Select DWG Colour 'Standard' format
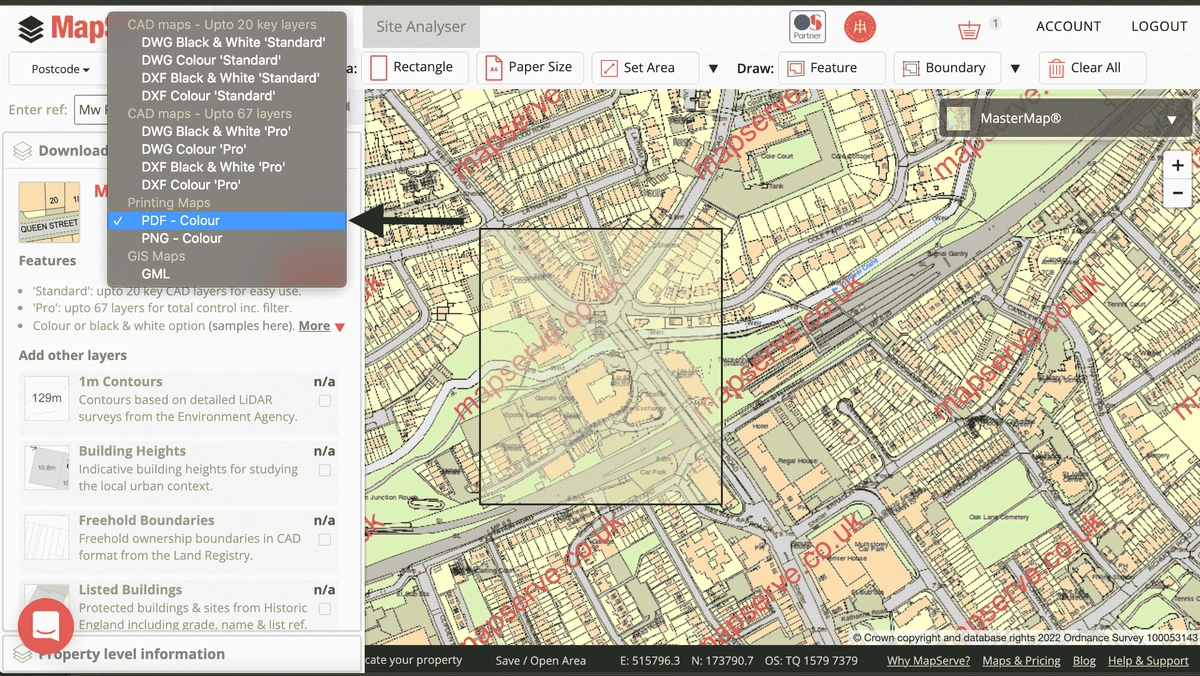The width and height of the screenshot is (1200, 676). [x=227, y=60]
